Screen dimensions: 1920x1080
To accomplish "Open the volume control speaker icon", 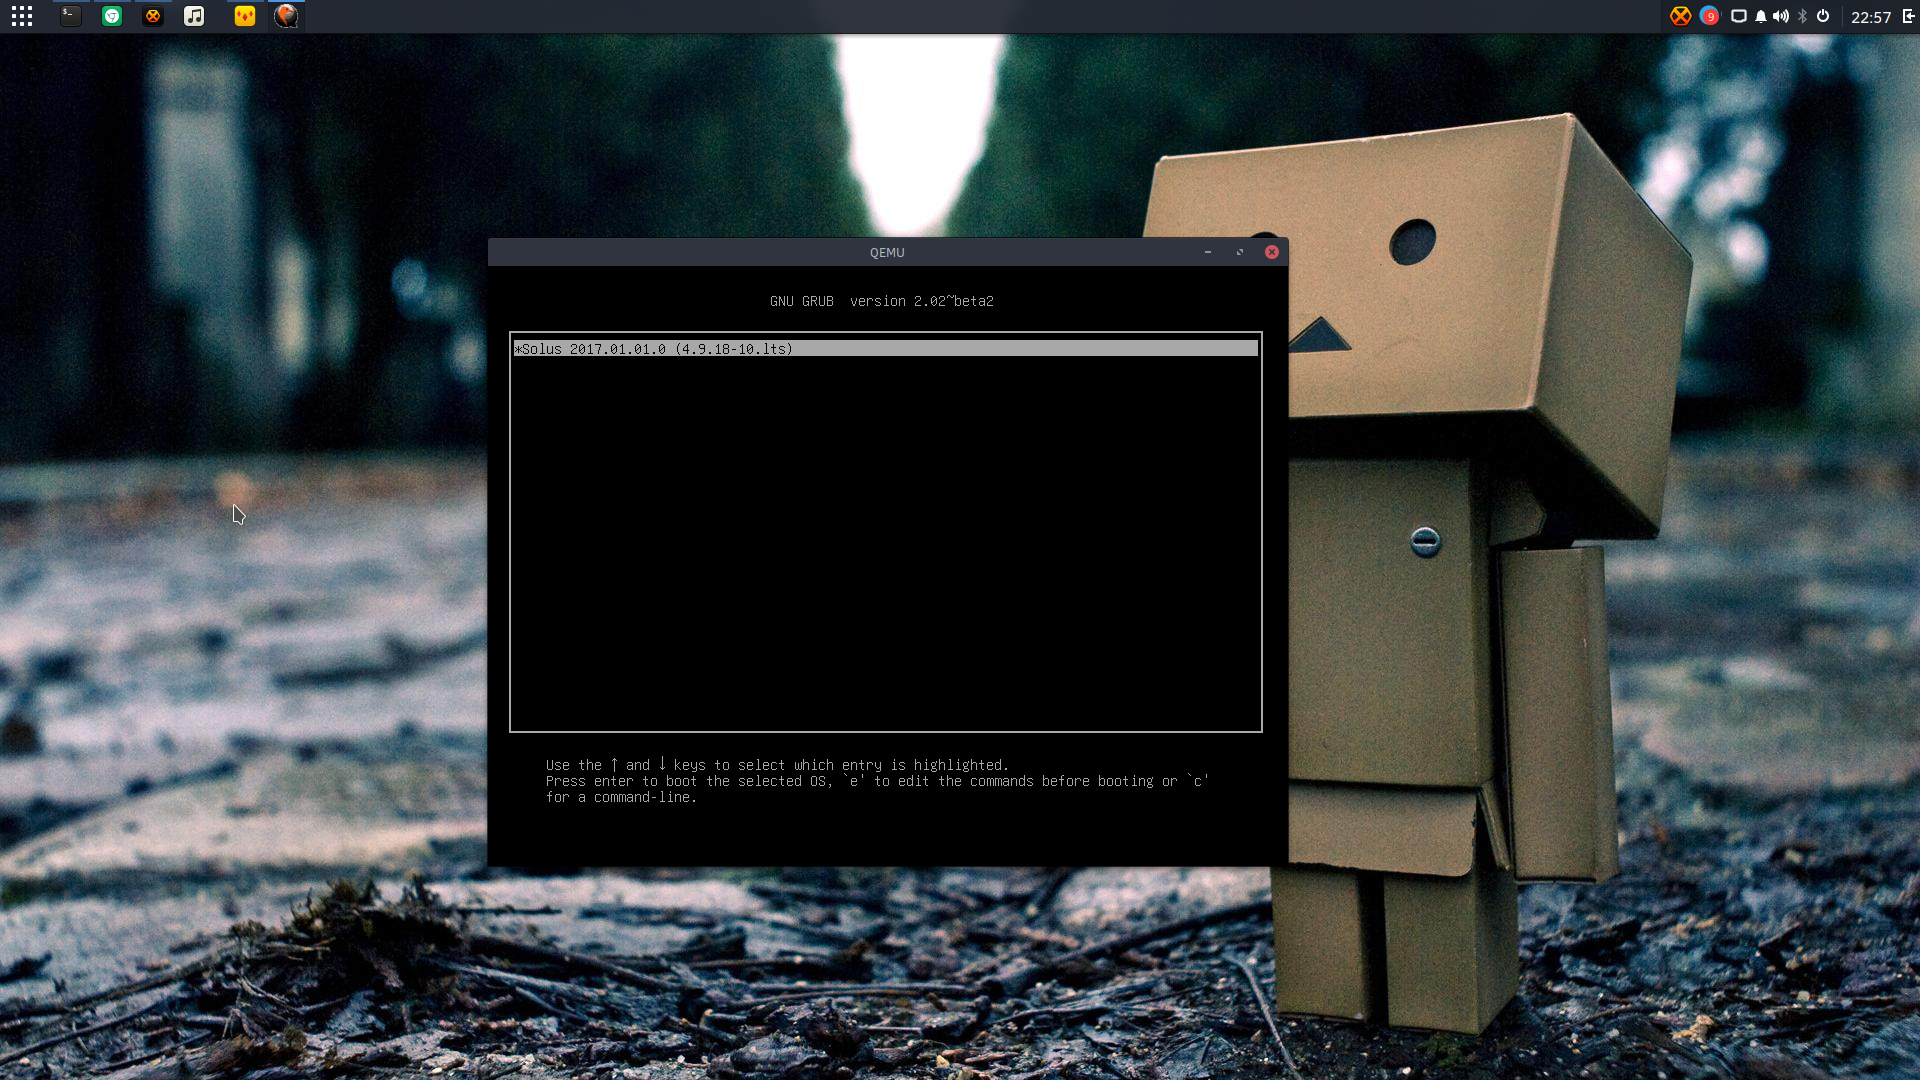I will (1781, 16).
